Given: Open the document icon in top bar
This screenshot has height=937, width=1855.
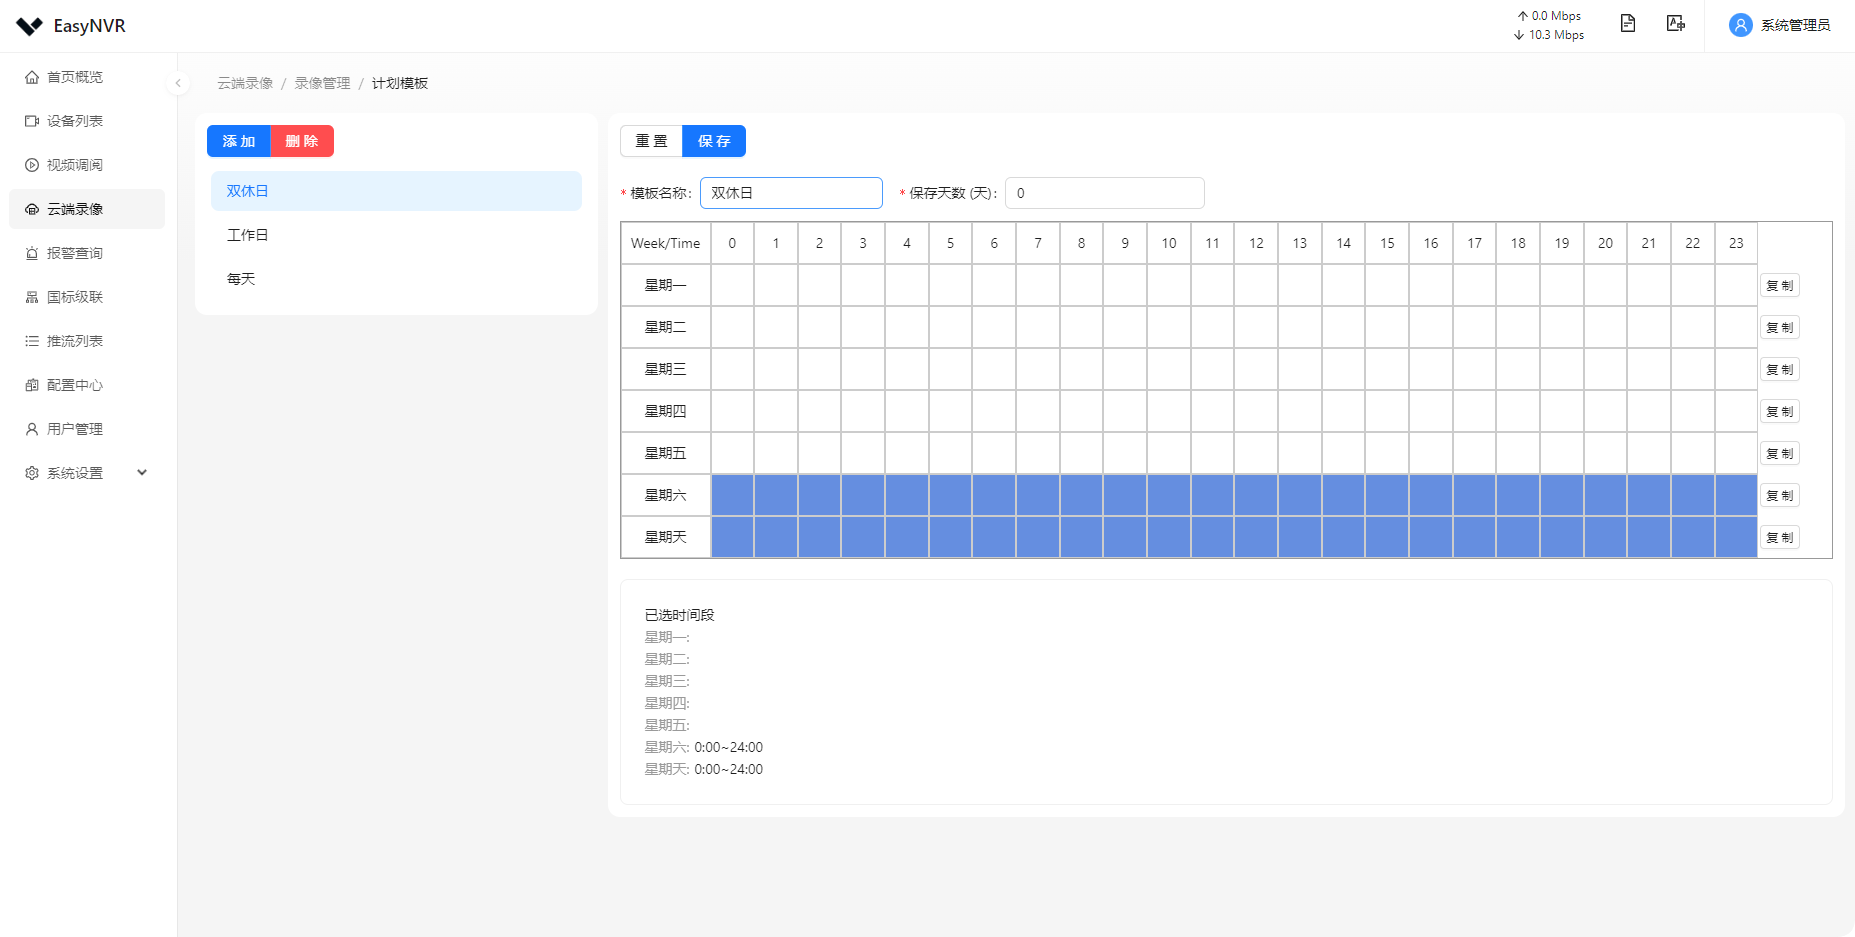Looking at the screenshot, I should pos(1628,23).
